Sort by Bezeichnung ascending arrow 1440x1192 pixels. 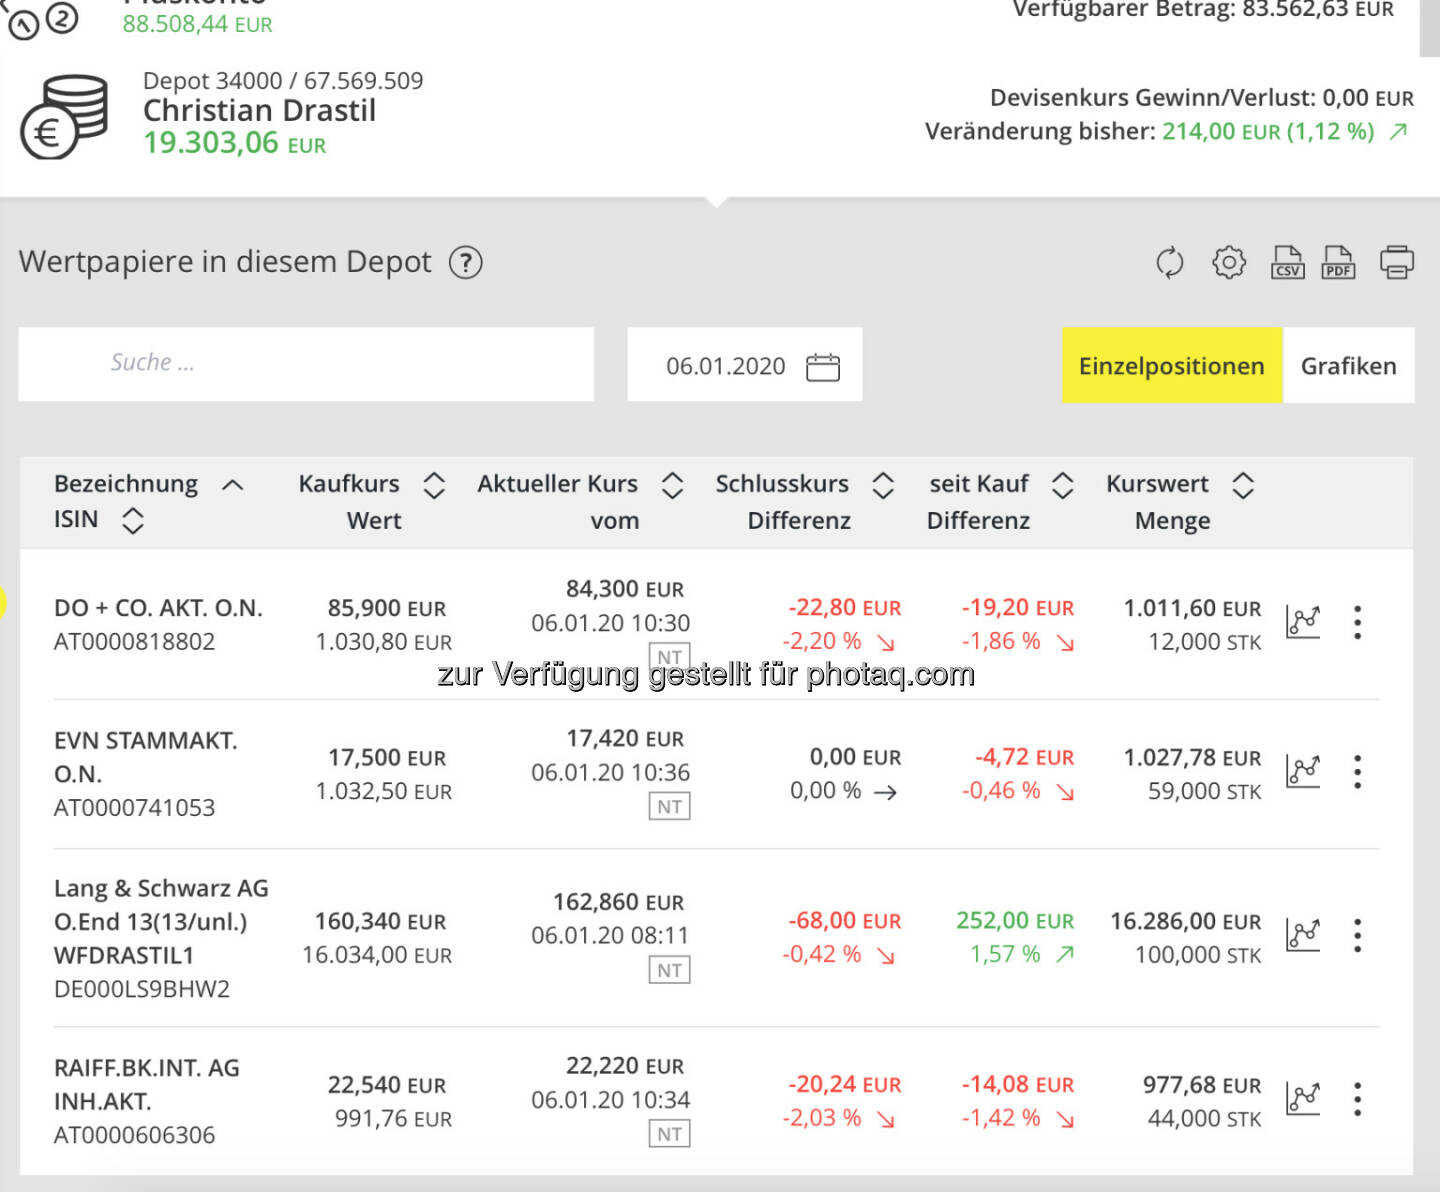click(x=233, y=485)
